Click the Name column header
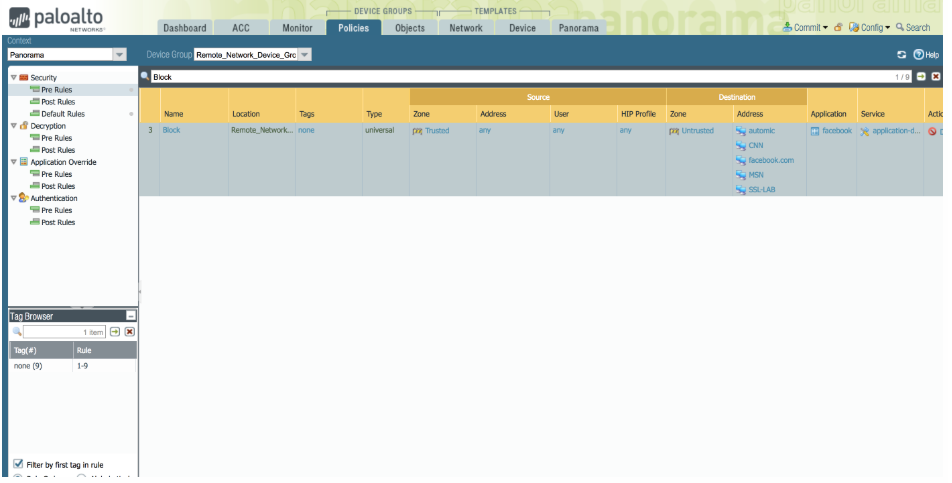 click(174, 113)
